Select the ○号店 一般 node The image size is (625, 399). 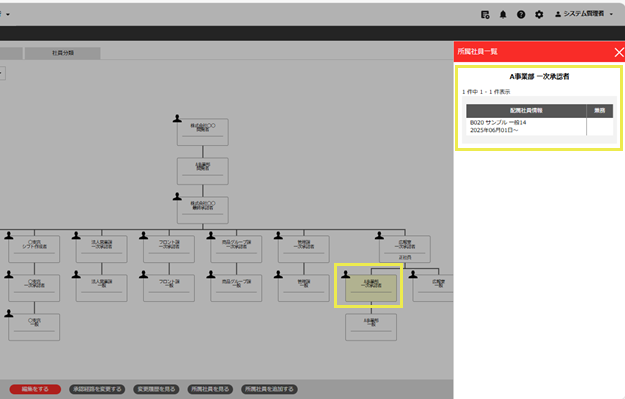(x=34, y=327)
